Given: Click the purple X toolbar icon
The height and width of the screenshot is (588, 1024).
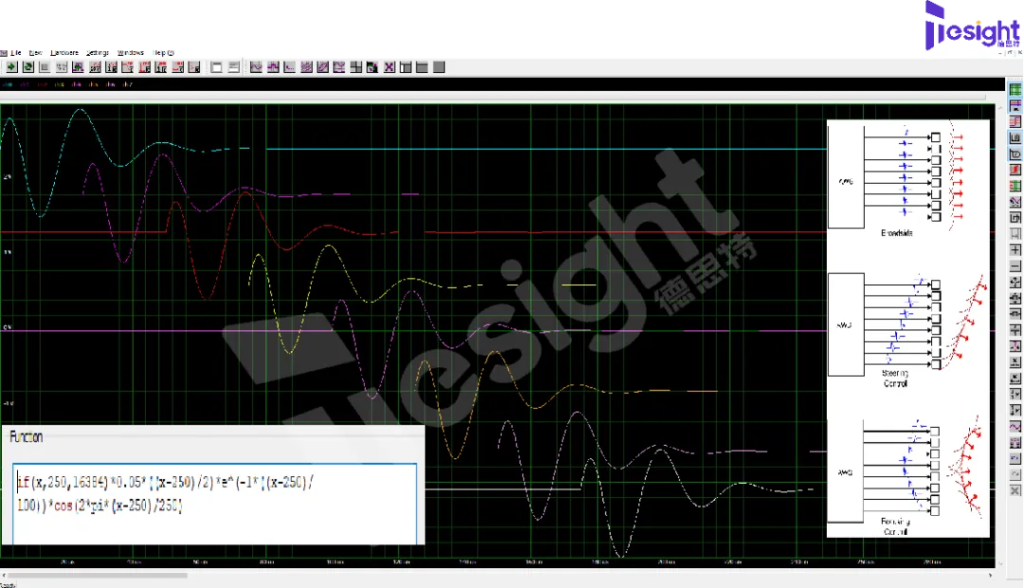Looking at the screenshot, I should point(389,67).
